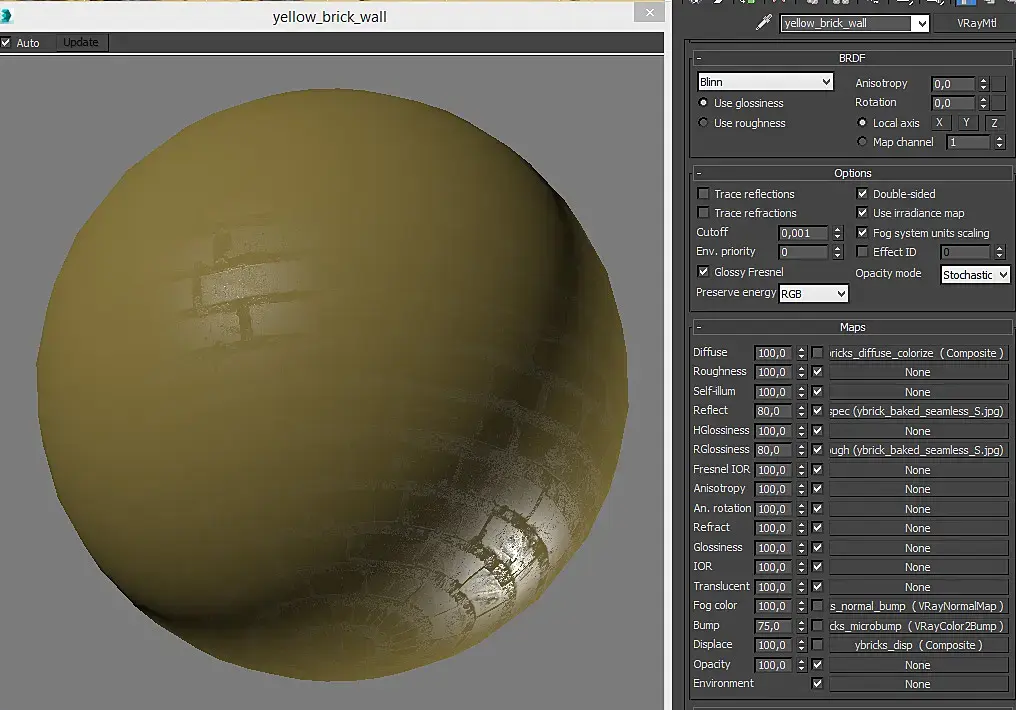The width and height of the screenshot is (1016, 710).
Task: Select the X local axis button
Action: coord(938,123)
